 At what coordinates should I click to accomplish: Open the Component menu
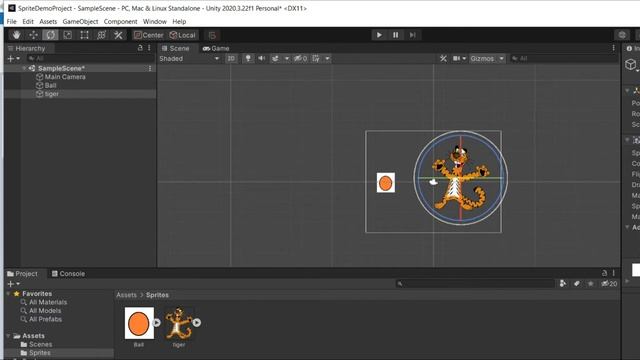120,22
